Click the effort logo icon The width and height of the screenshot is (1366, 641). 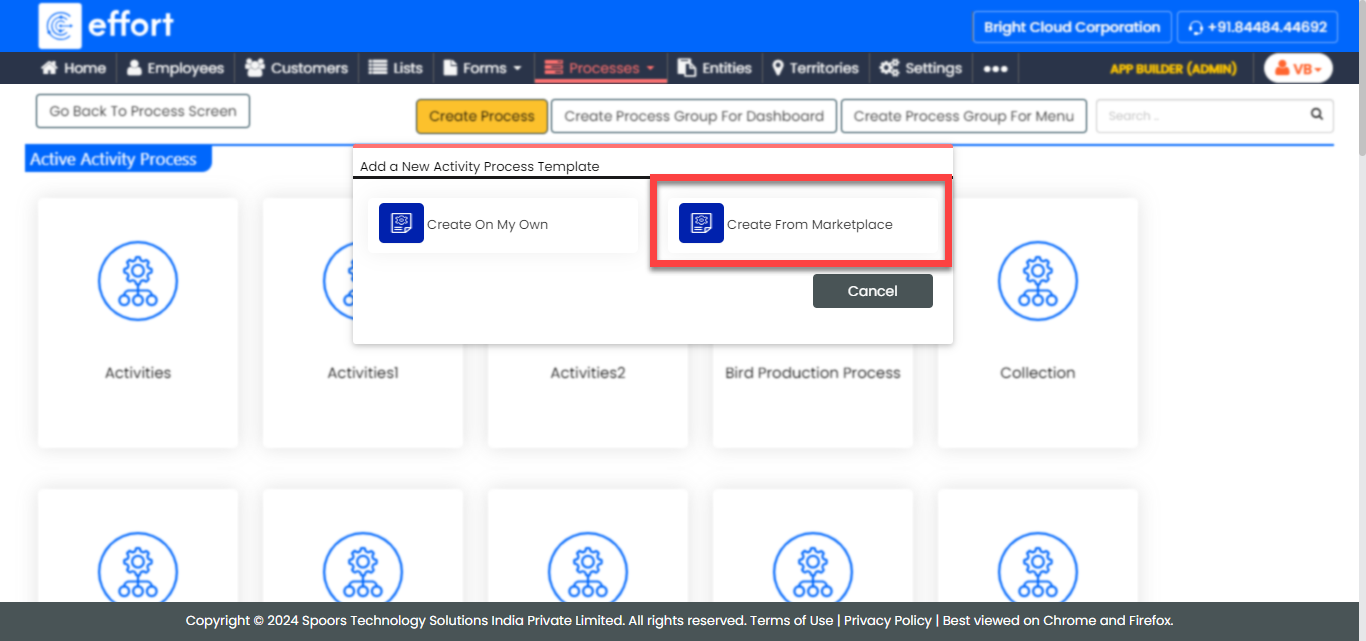60,26
